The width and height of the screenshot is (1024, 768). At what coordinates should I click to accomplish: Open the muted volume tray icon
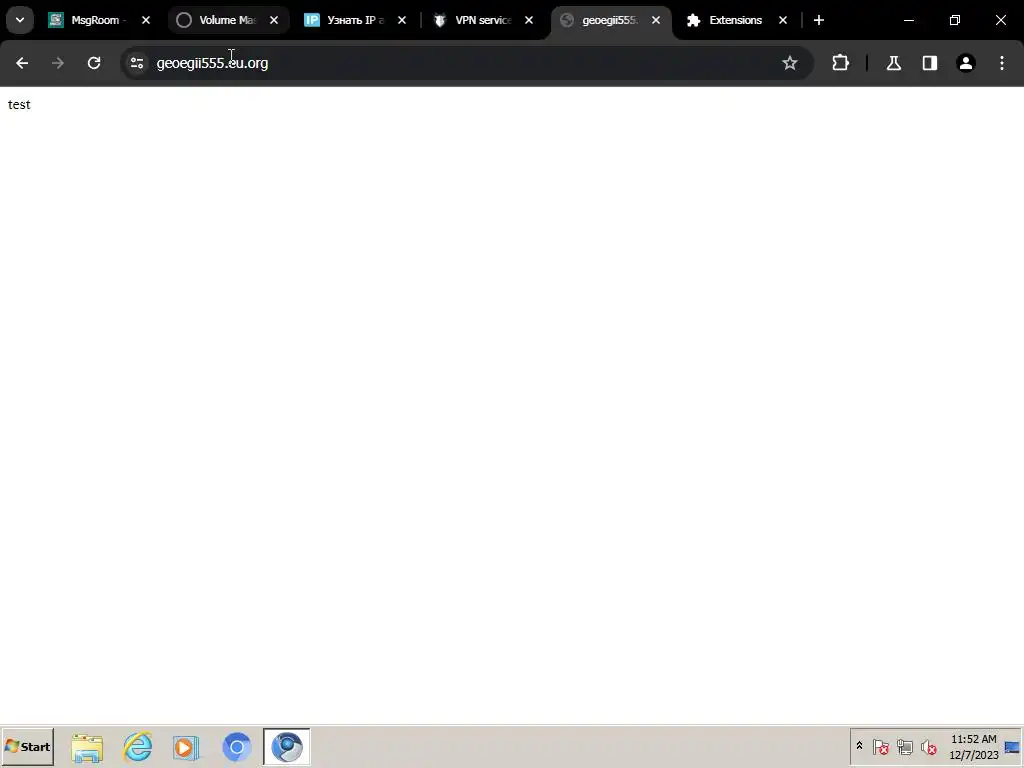(x=928, y=746)
